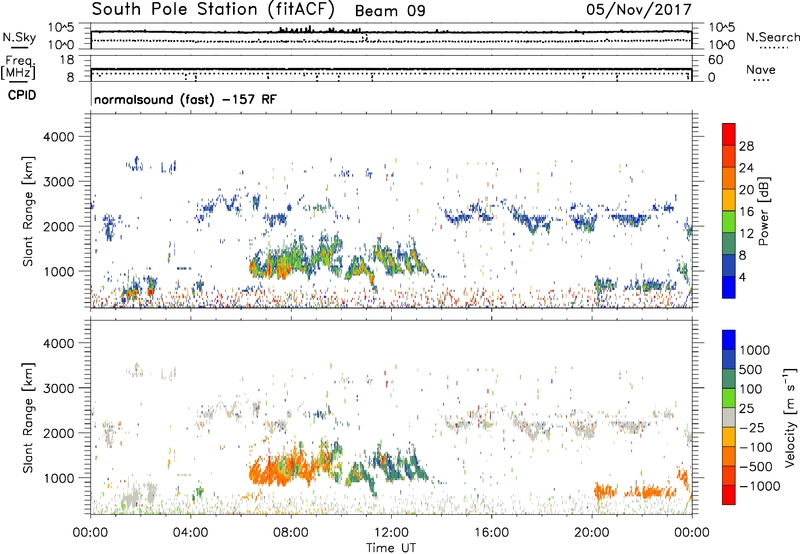Image resolution: width=800 pixels, height=554 pixels.
Task: Click the "Time UT" axis title
Action: (391, 548)
